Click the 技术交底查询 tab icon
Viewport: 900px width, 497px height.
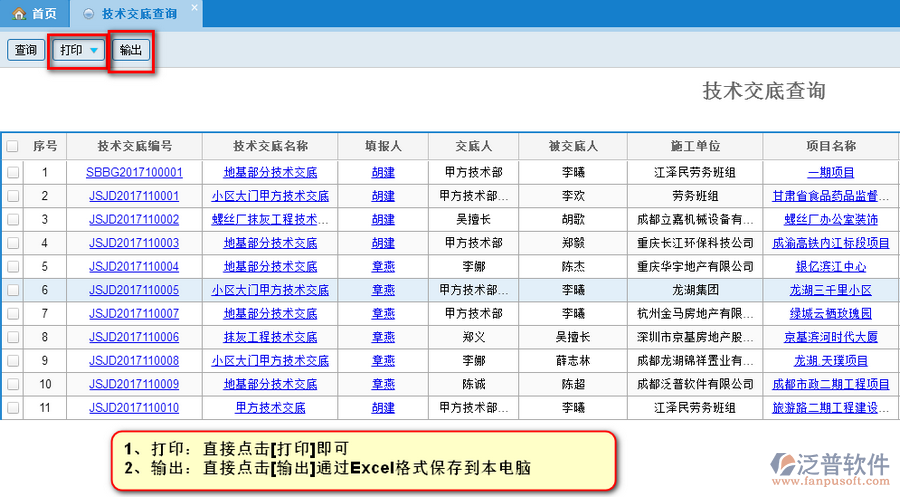89,14
